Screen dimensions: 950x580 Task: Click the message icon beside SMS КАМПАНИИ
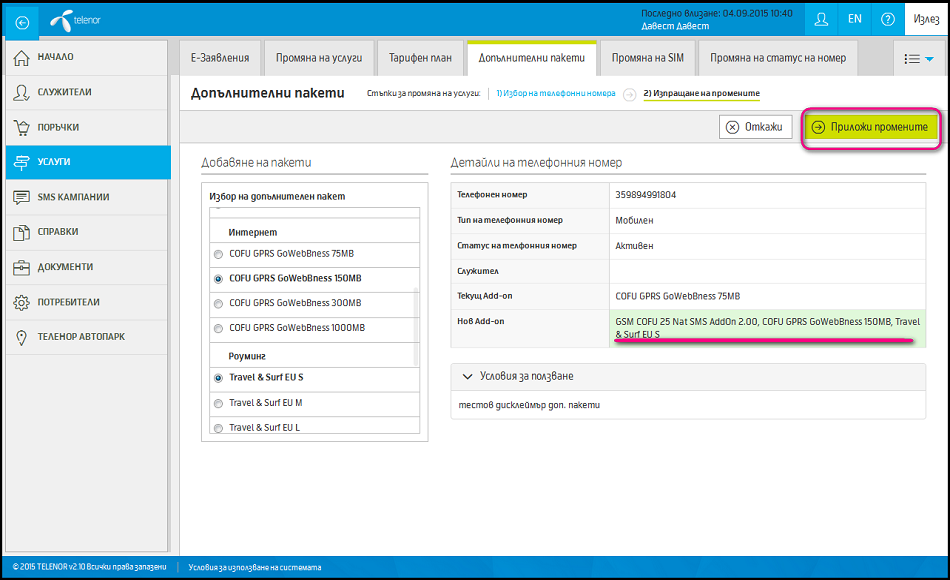tap(21, 197)
